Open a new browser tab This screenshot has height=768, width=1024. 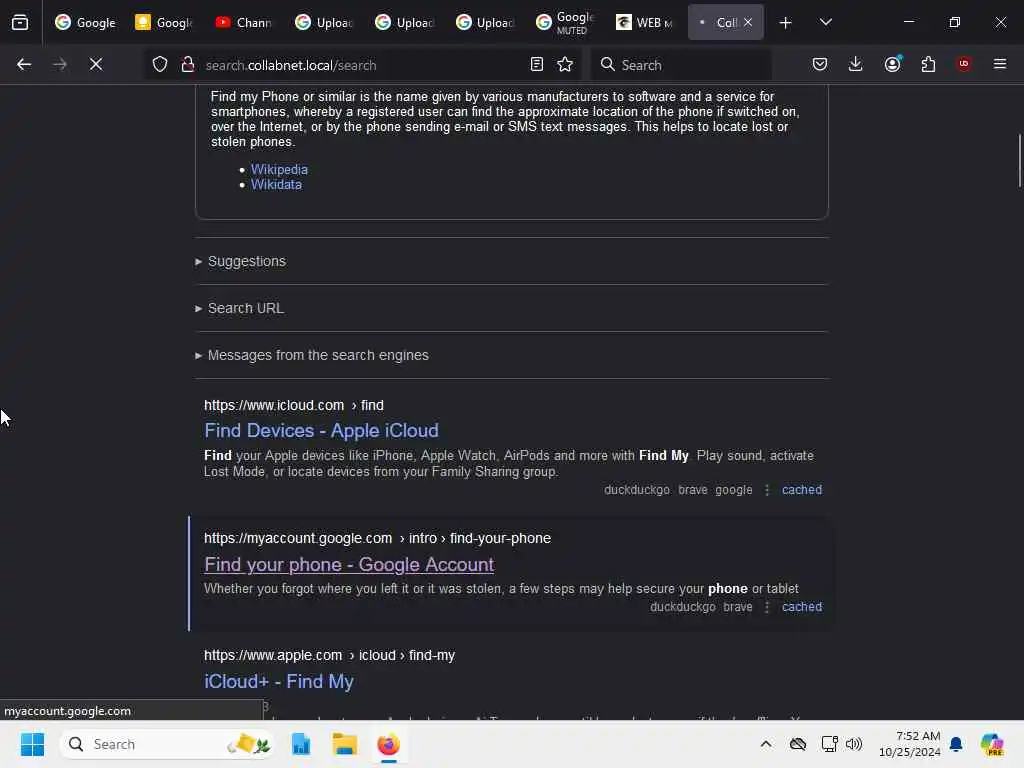(786, 23)
